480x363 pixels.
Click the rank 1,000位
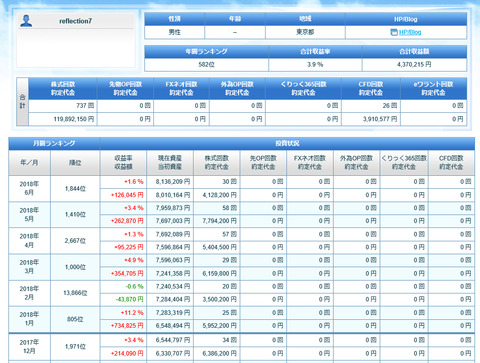[75, 267]
